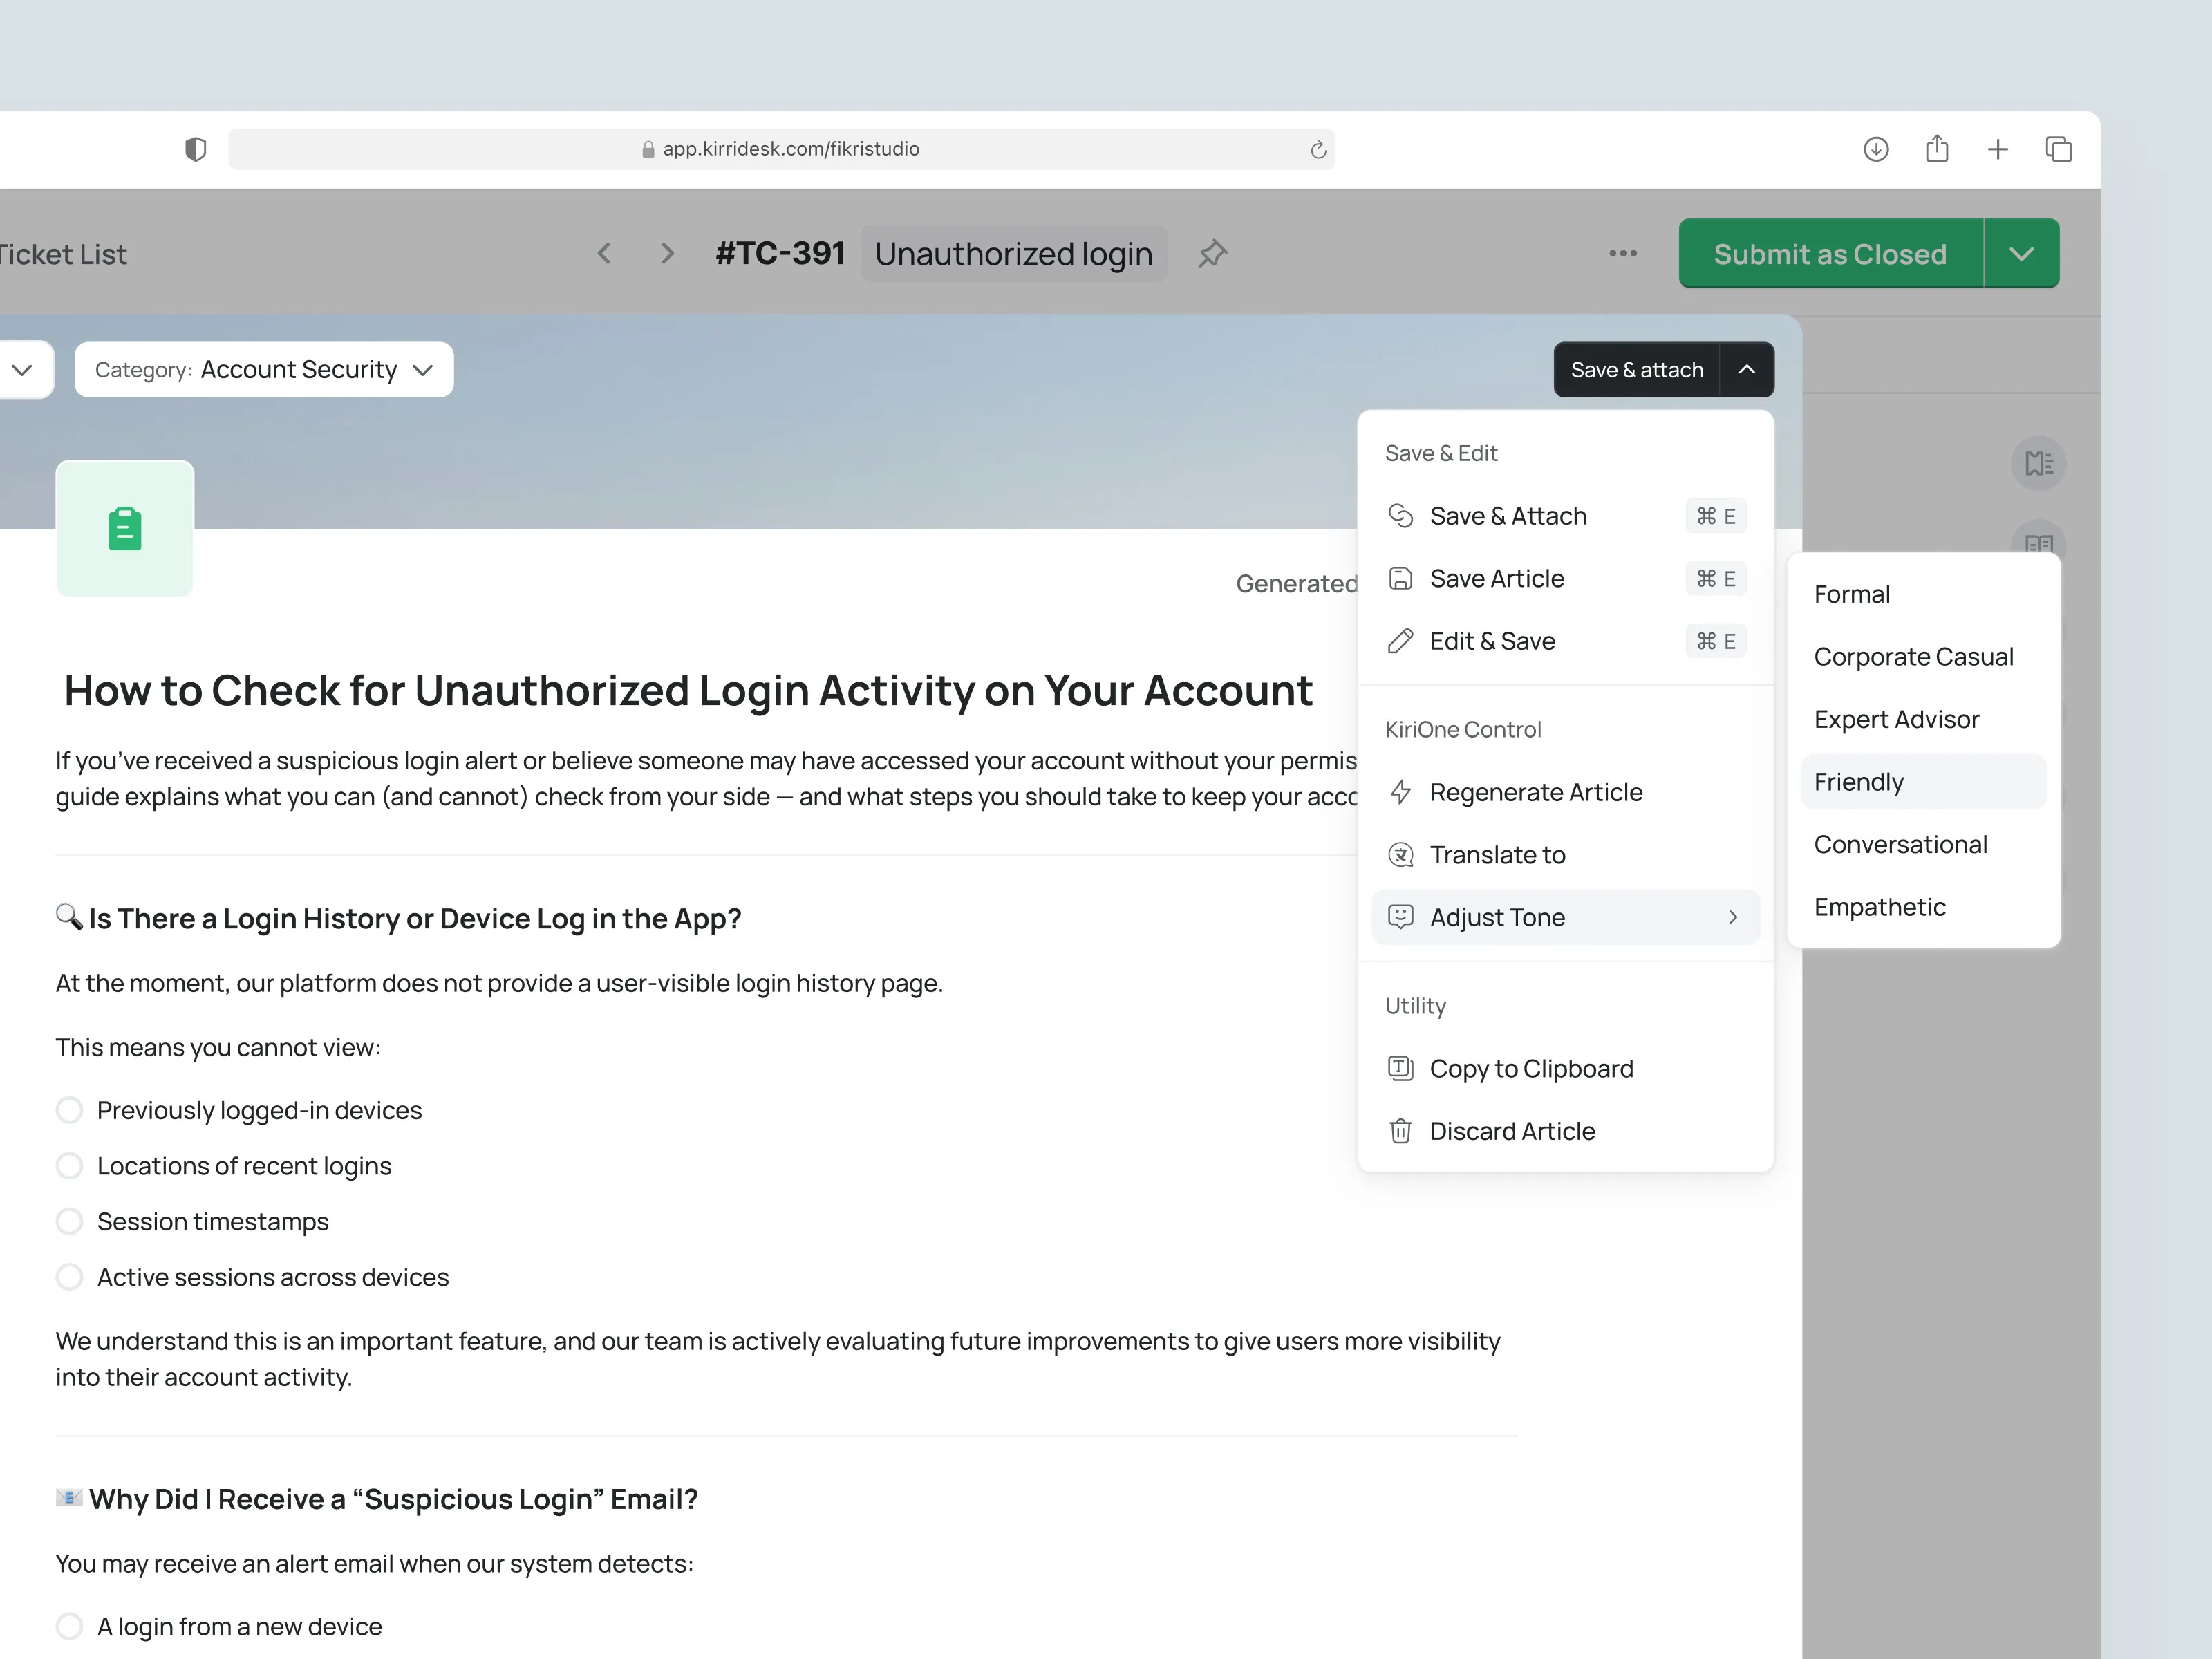
Task: Click the privacy shield icon in browser toolbar
Action: (196, 149)
